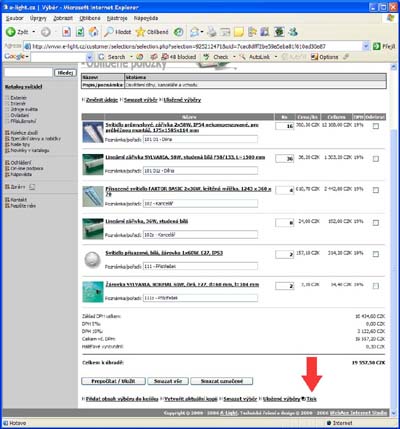Click thumbnail of first industrial fluorescent fixture
The width and height of the screenshot is (400, 429).
(x=93, y=132)
